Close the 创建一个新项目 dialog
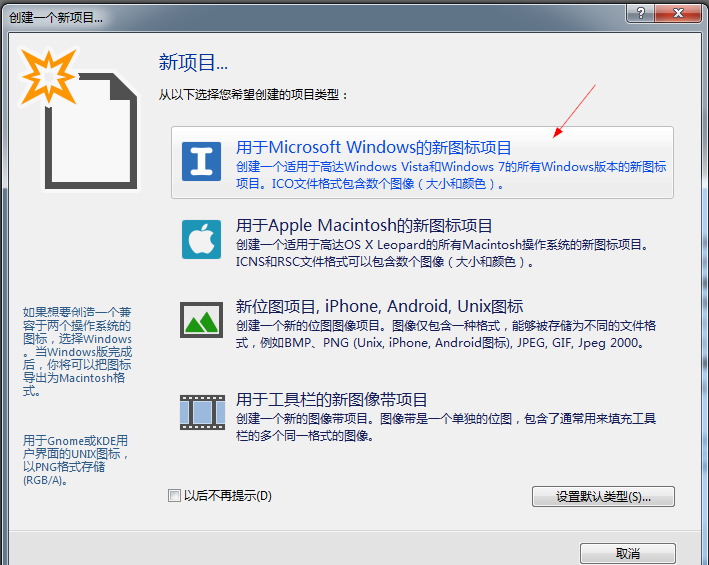This screenshot has height=565, width=709. coord(678,13)
